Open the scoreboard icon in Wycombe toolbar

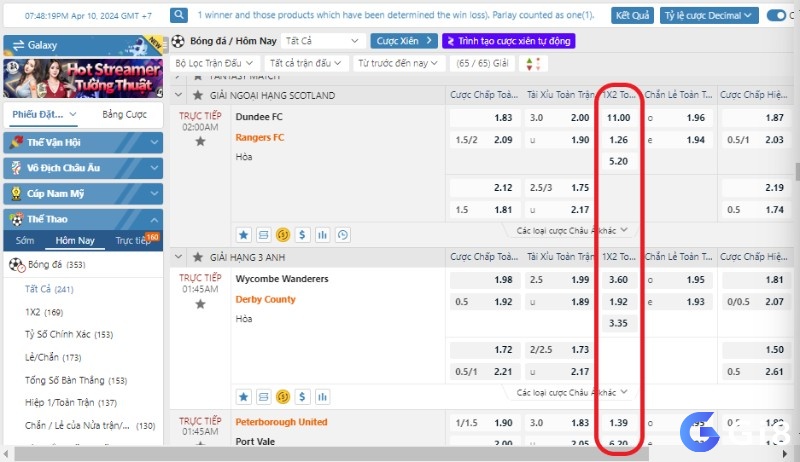coord(263,397)
